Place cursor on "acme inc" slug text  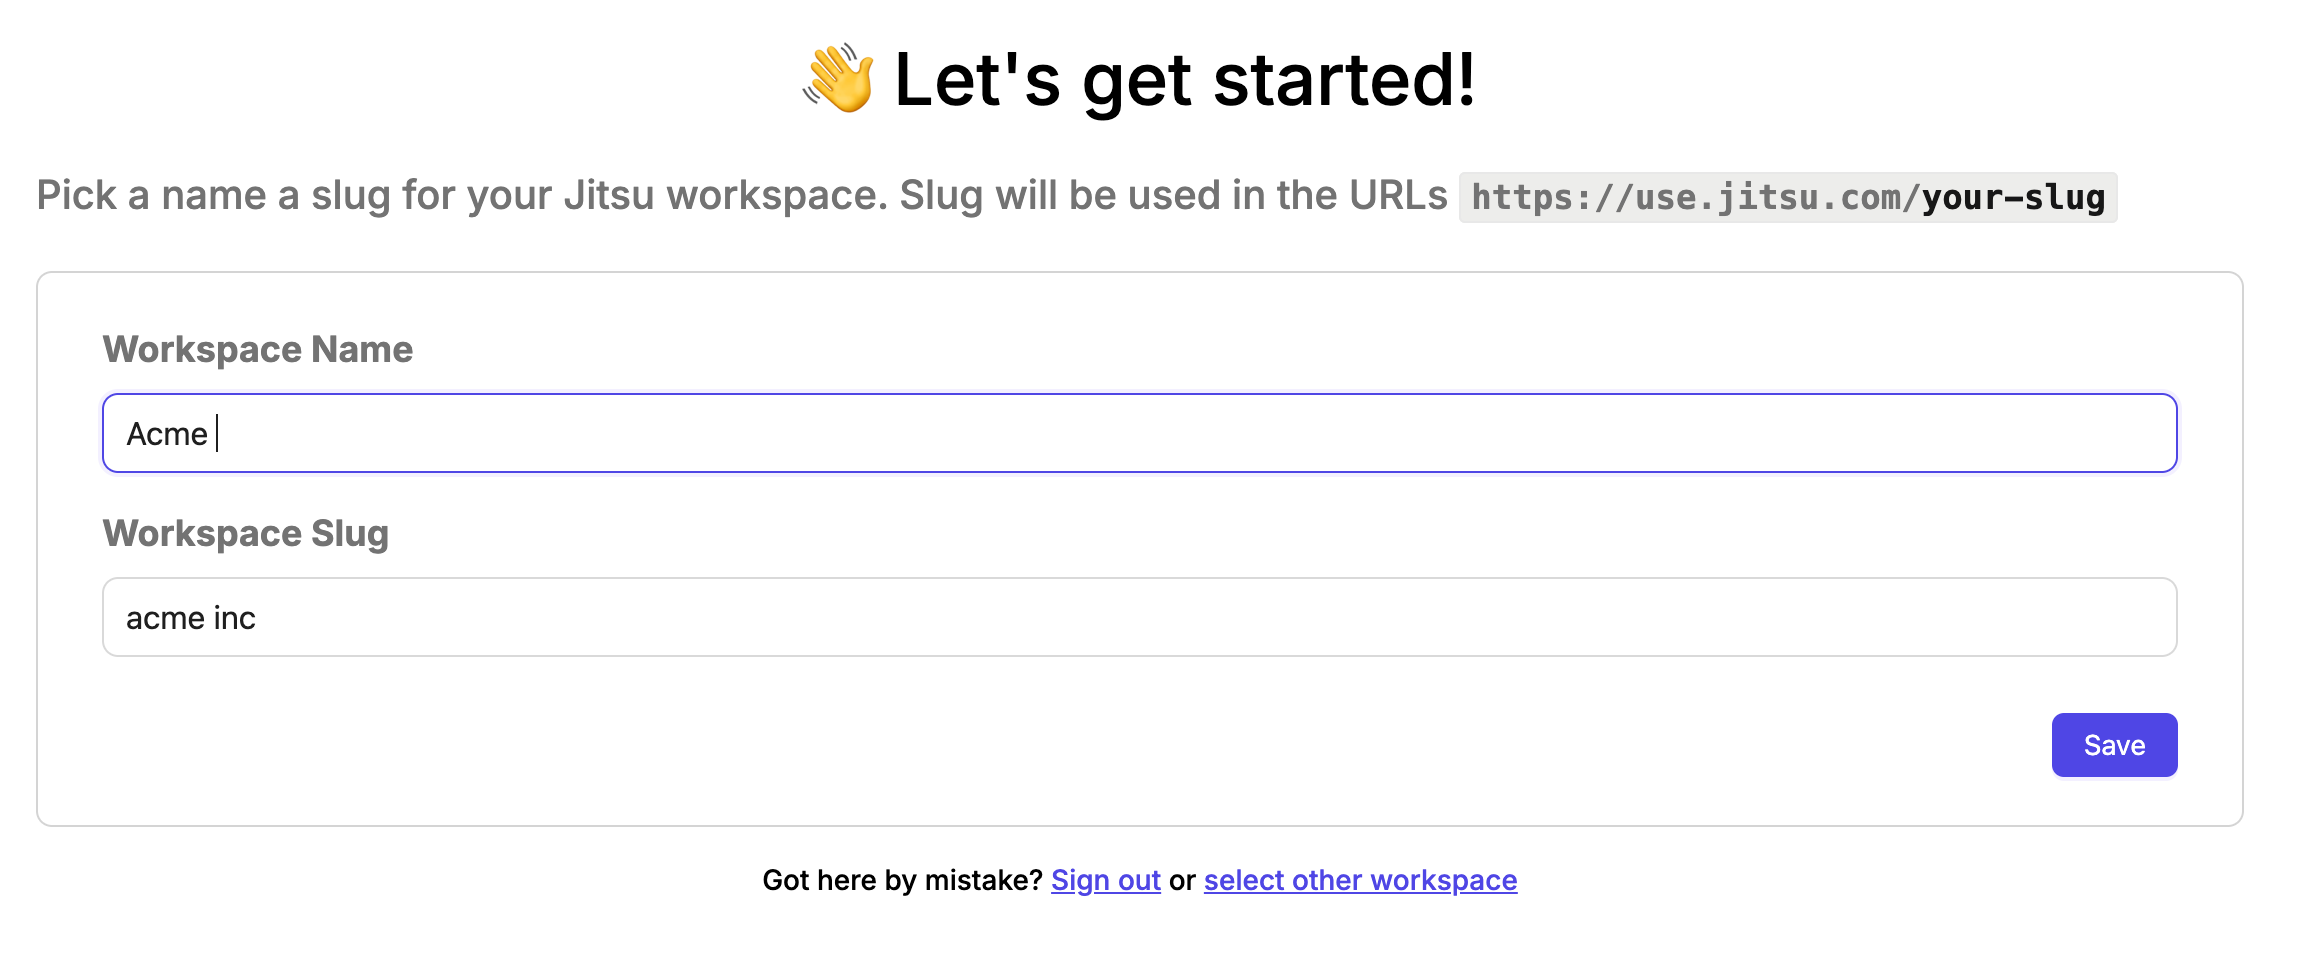click(x=191, y=618)
